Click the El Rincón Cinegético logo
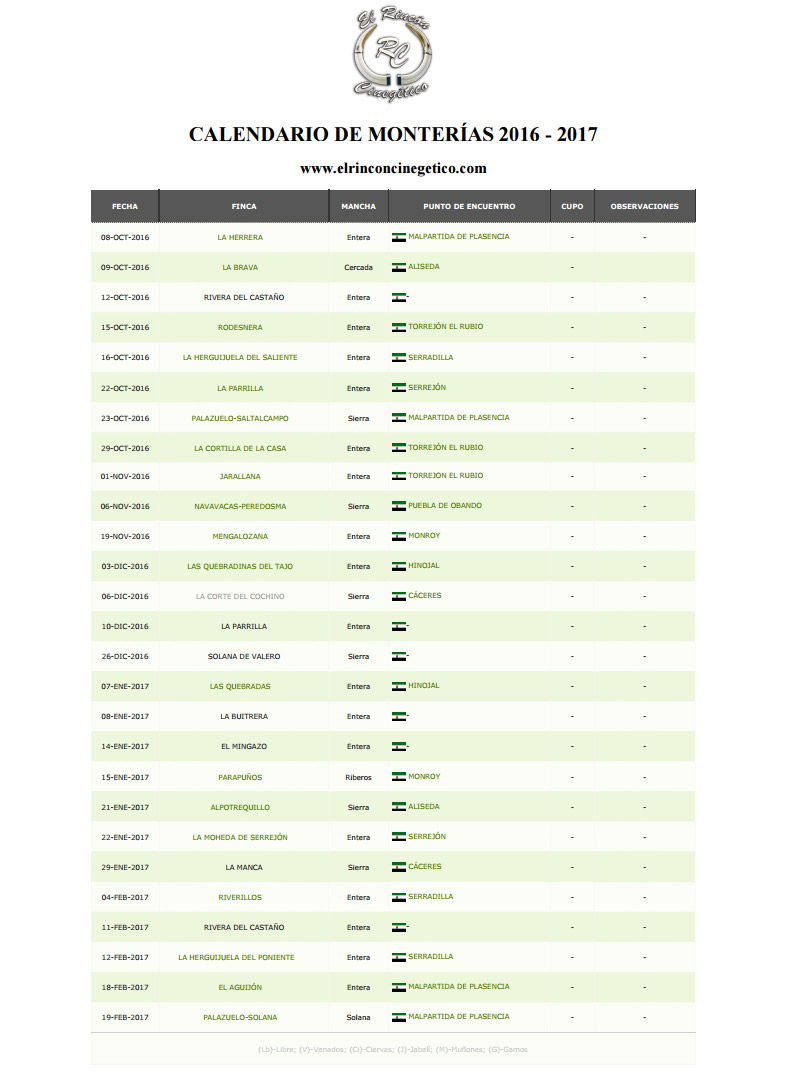Screen dimensions: 786x1090 [x=393, y=55]
